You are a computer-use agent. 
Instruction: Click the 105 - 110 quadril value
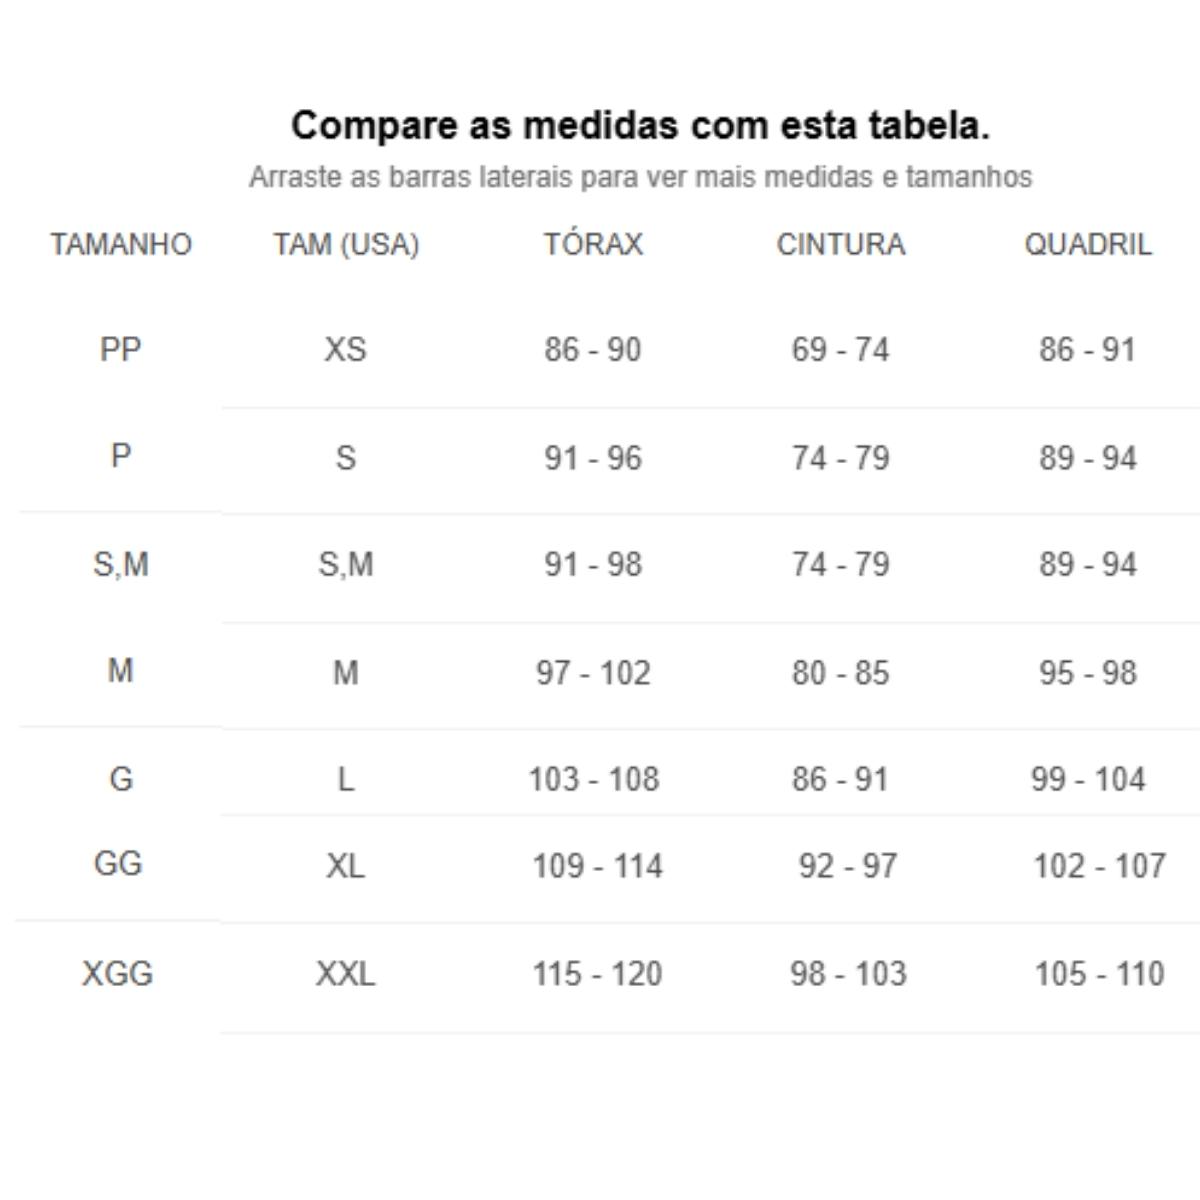coord(1099,973)
